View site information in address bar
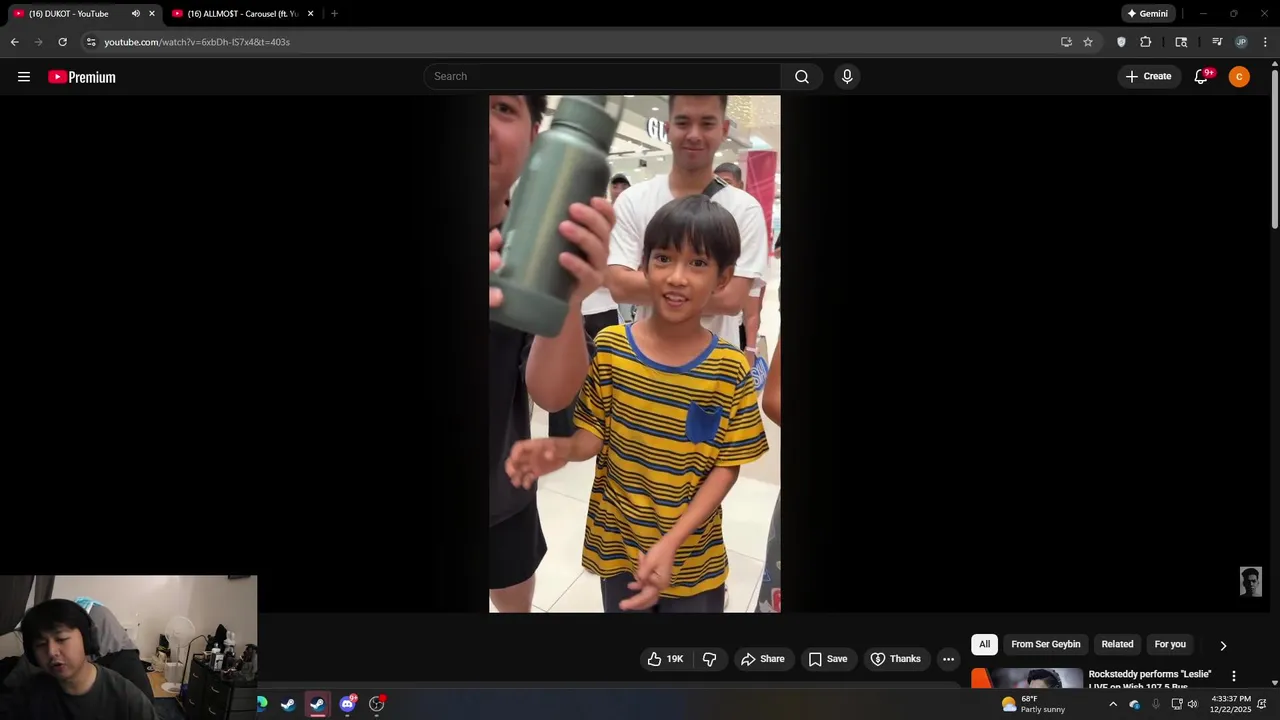 [x=91, y=42]
